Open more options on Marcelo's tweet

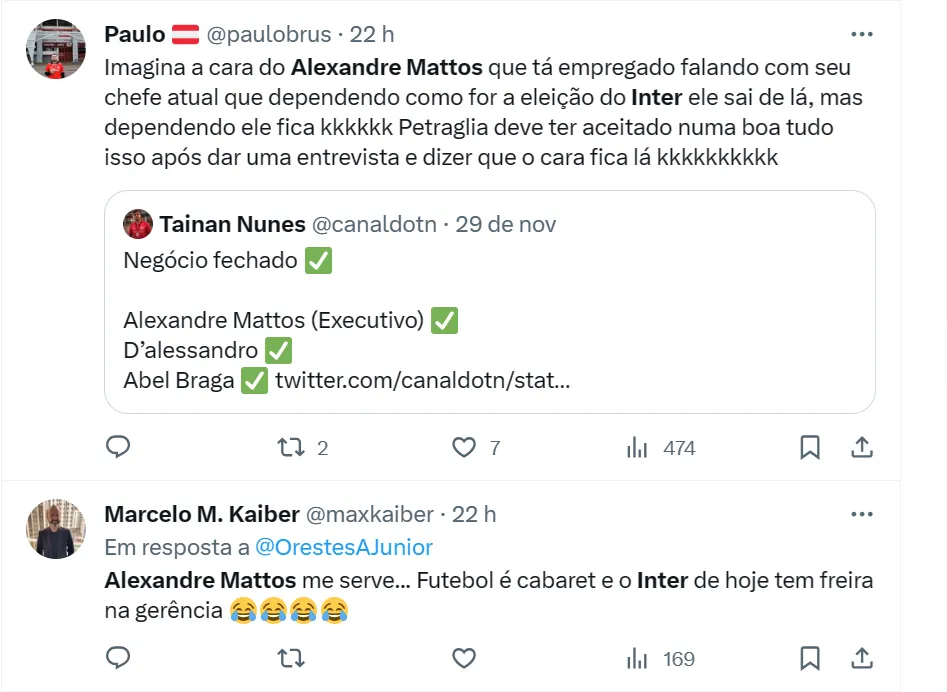click(x=862, y=514)
